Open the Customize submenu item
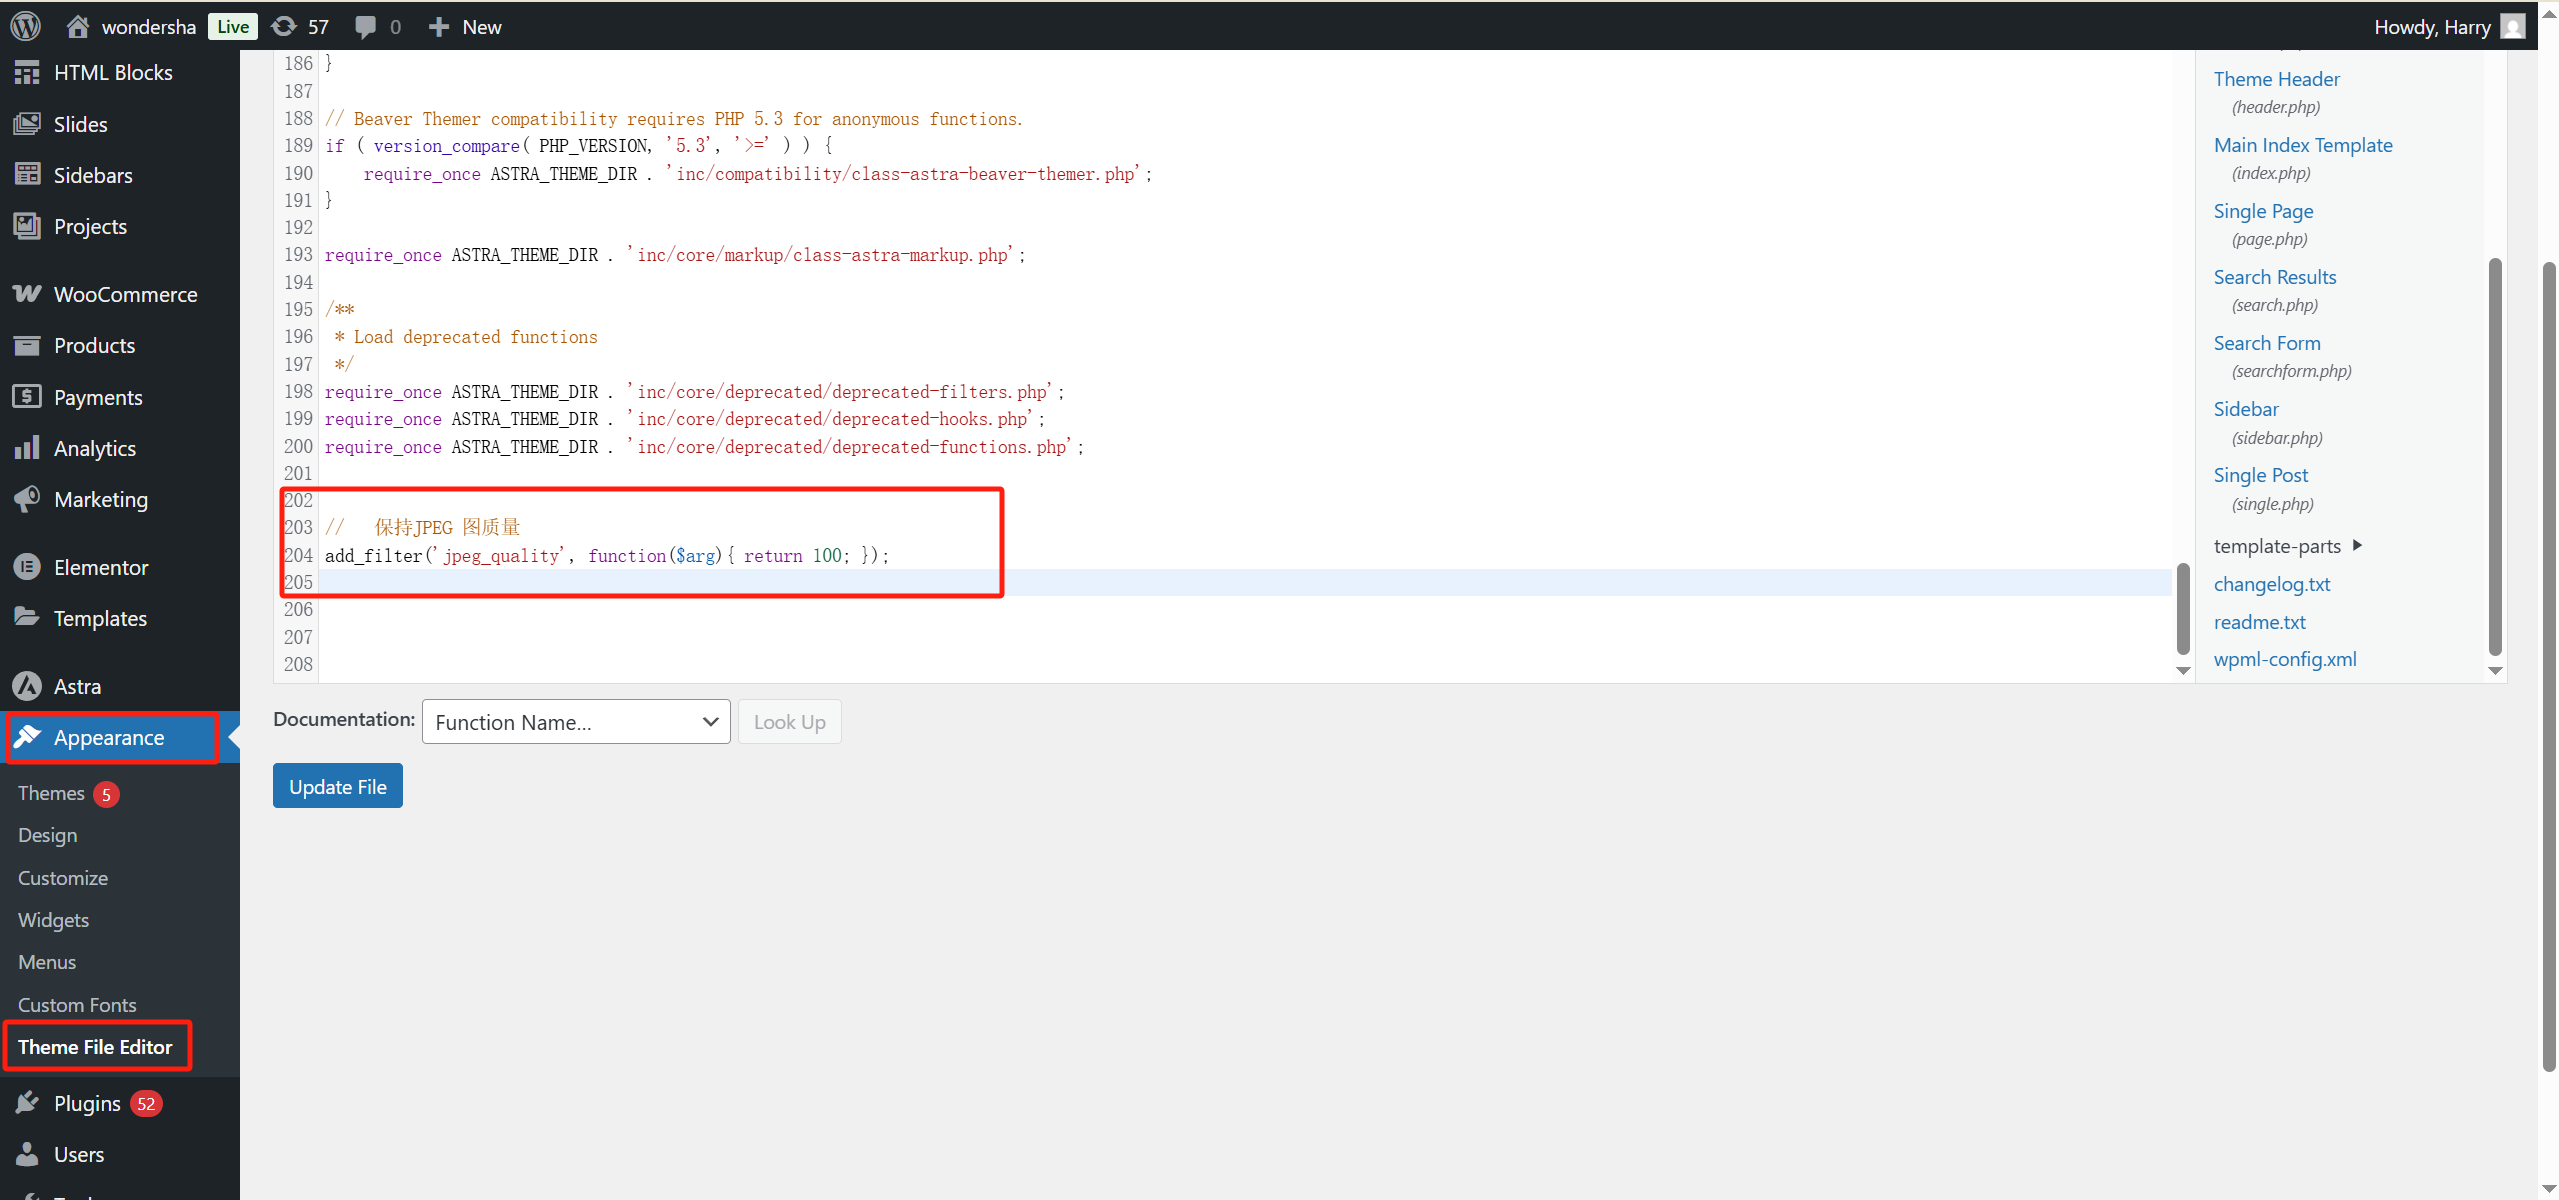 point(63,878)
